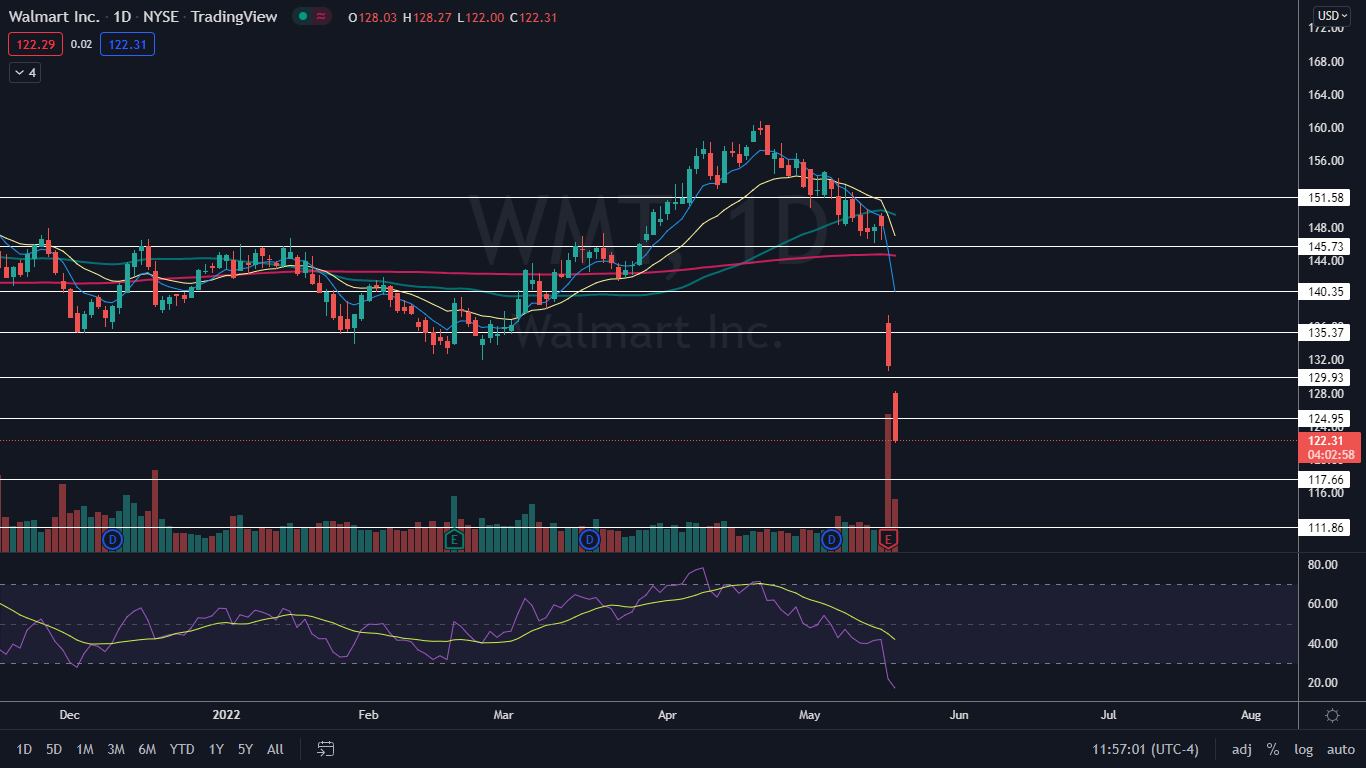
Task: Click the 140.35 price level label
Action: click(1323, 291)
